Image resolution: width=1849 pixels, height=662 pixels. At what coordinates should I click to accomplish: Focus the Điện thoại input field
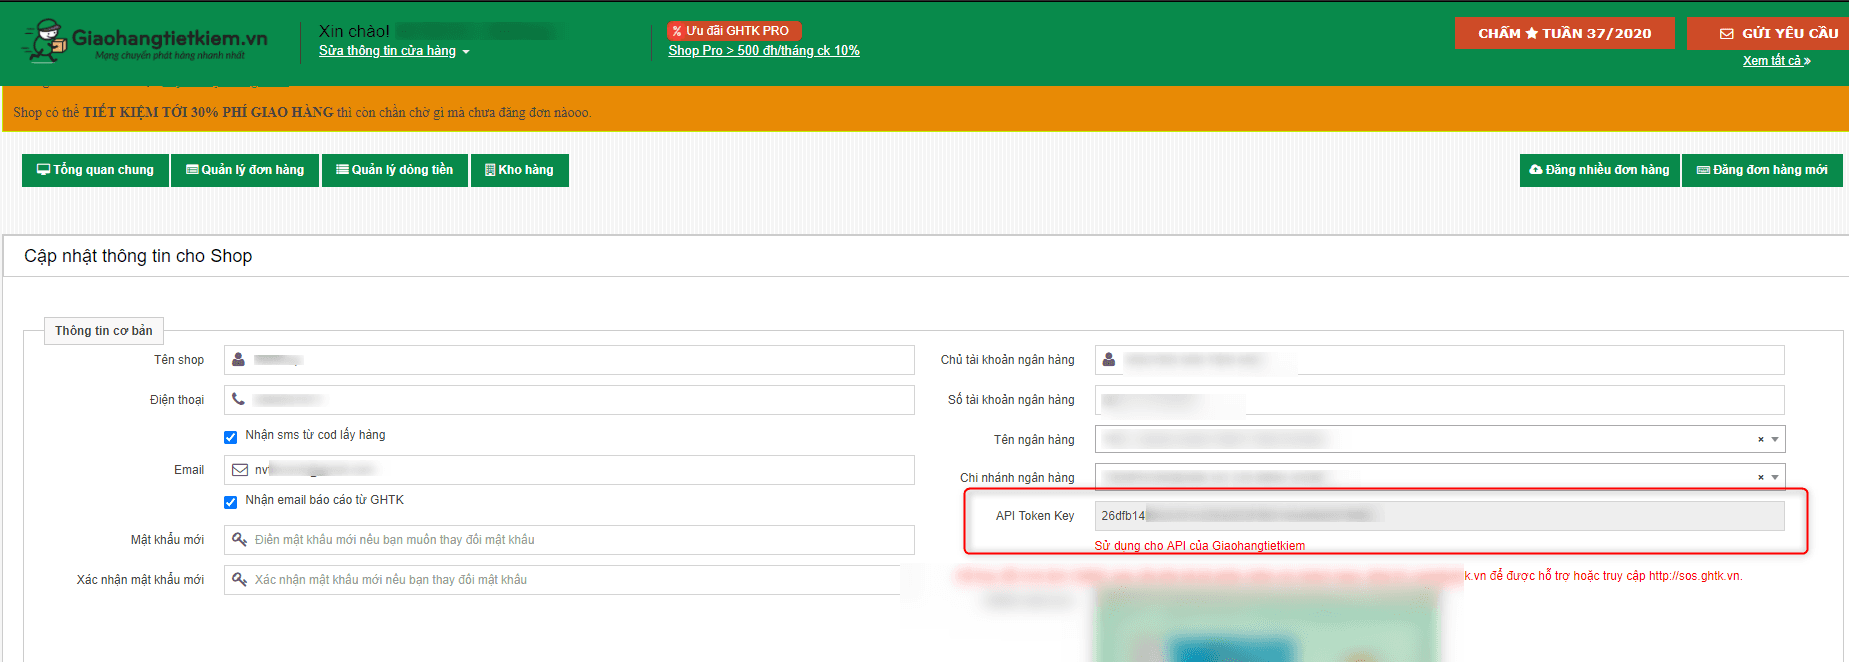[x=569, y=400]
